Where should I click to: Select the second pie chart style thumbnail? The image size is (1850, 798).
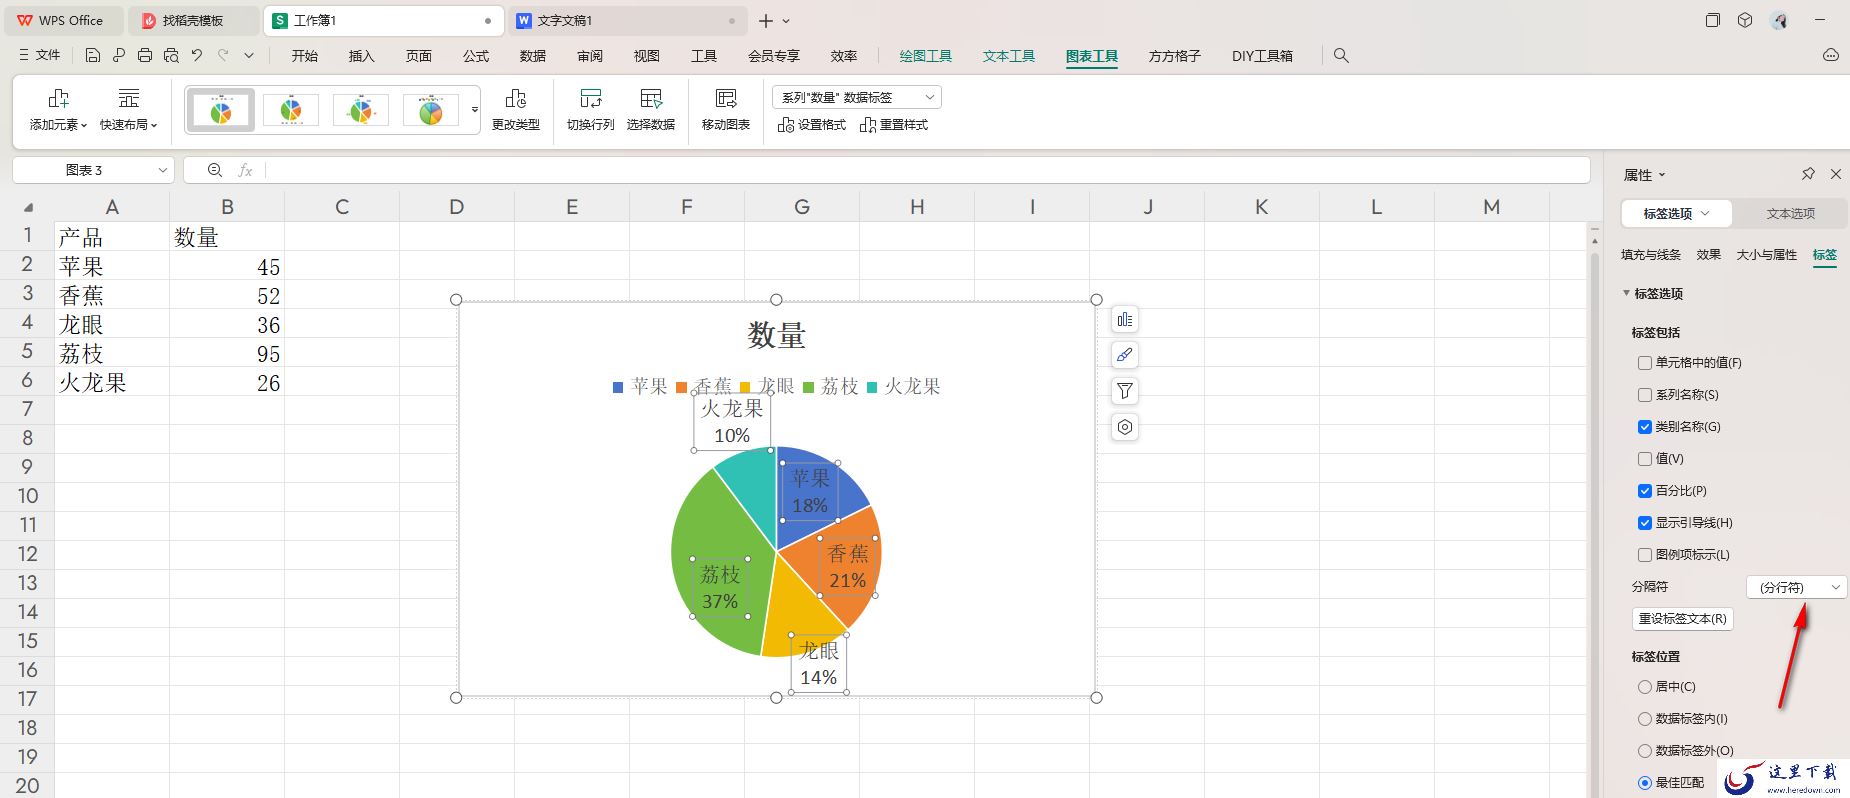pyautogui.click(x=291, y=110)
